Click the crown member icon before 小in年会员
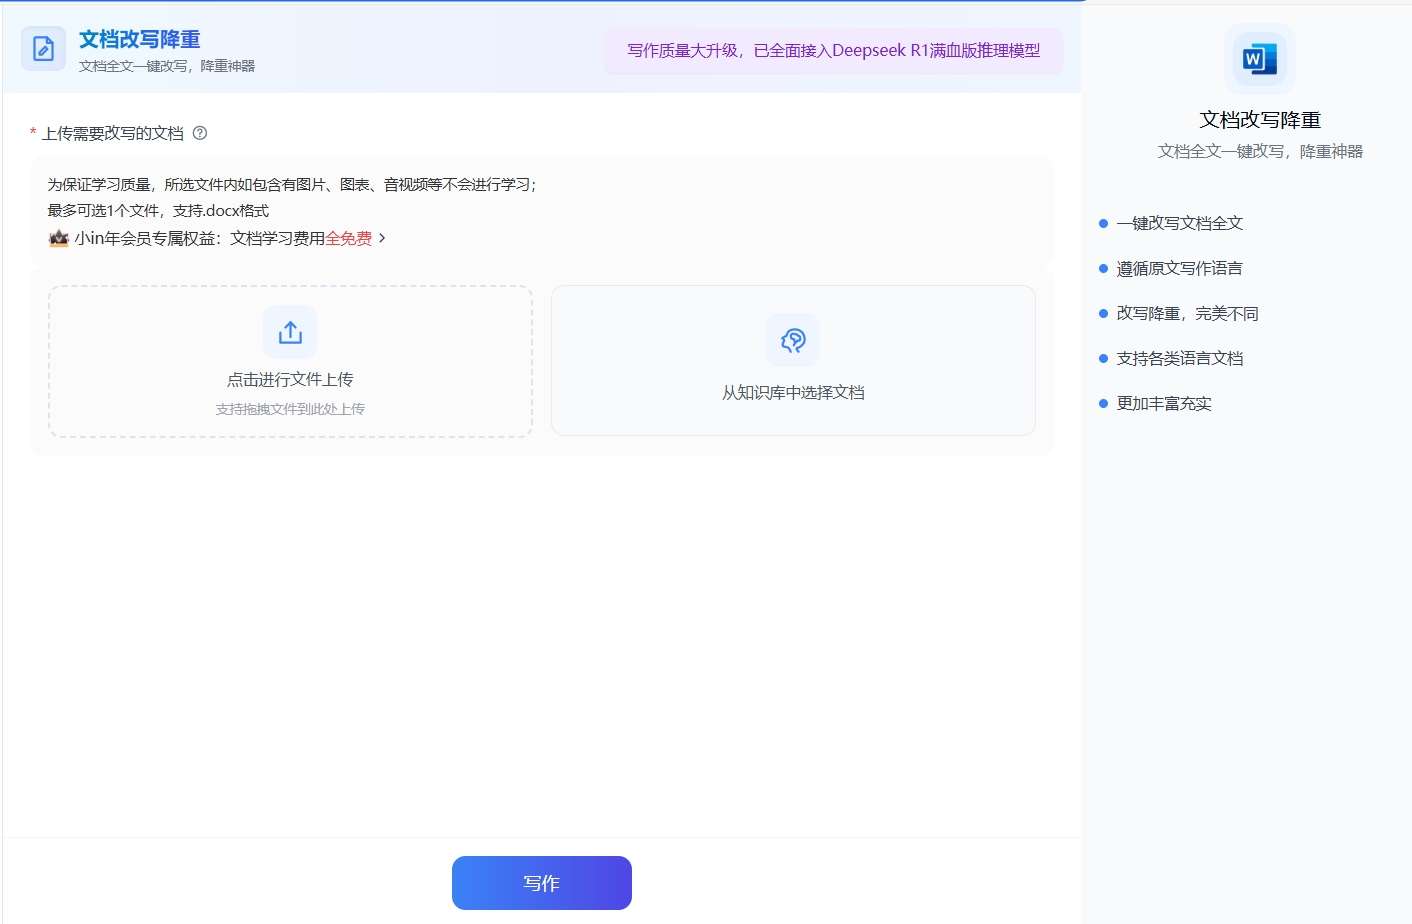1412x924 pixels. coord(59,238)
